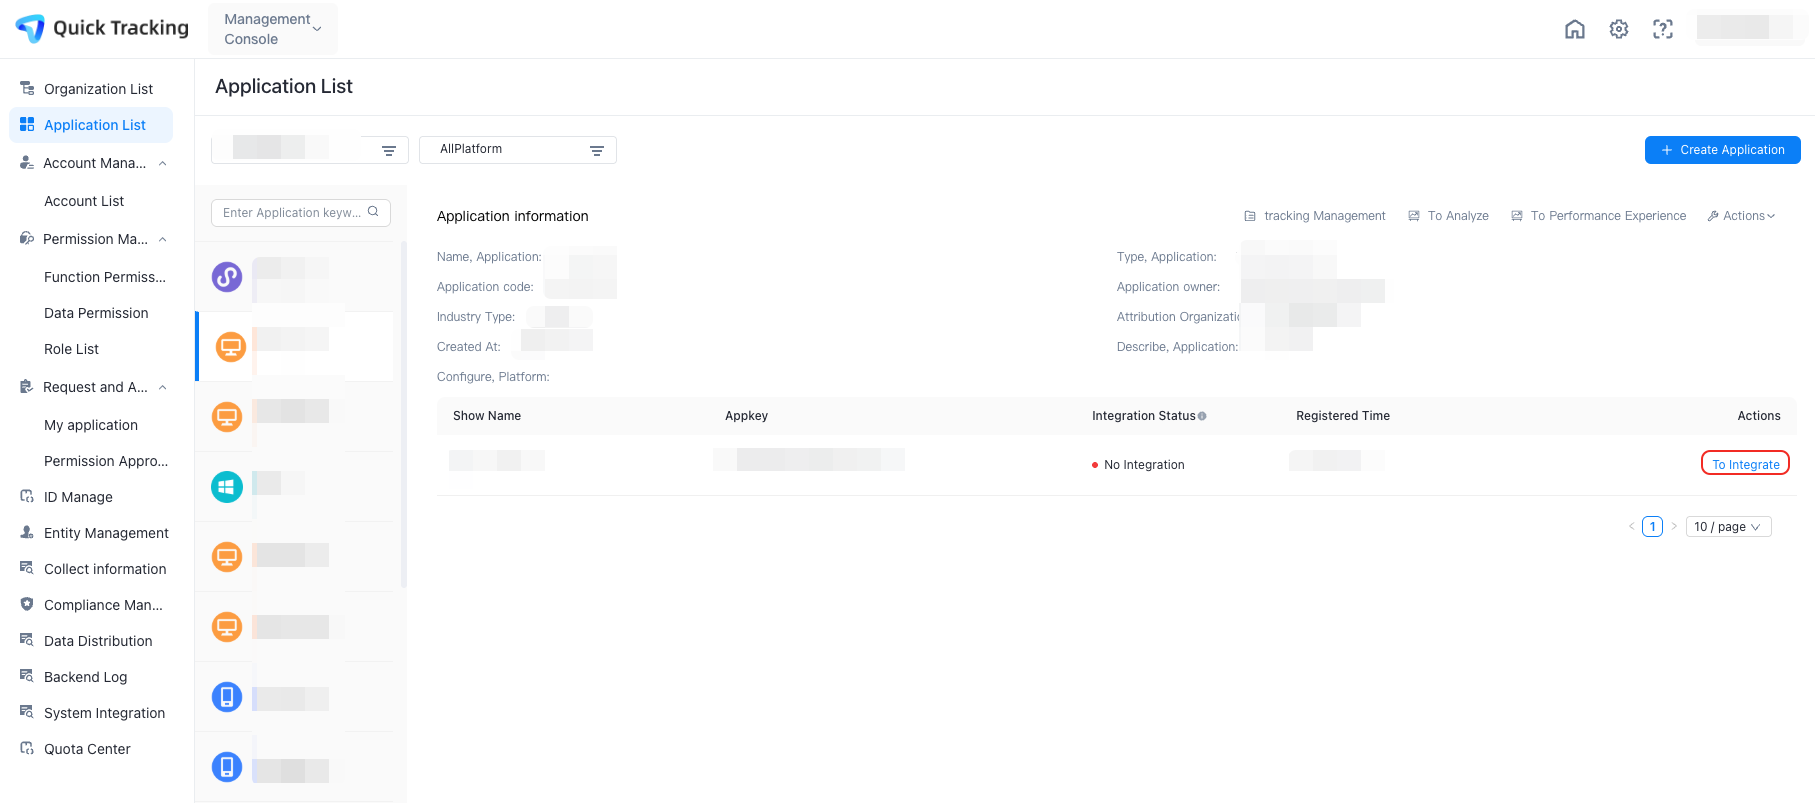
Task: Open the organization filter dropdown
Action: coord(310,150)
